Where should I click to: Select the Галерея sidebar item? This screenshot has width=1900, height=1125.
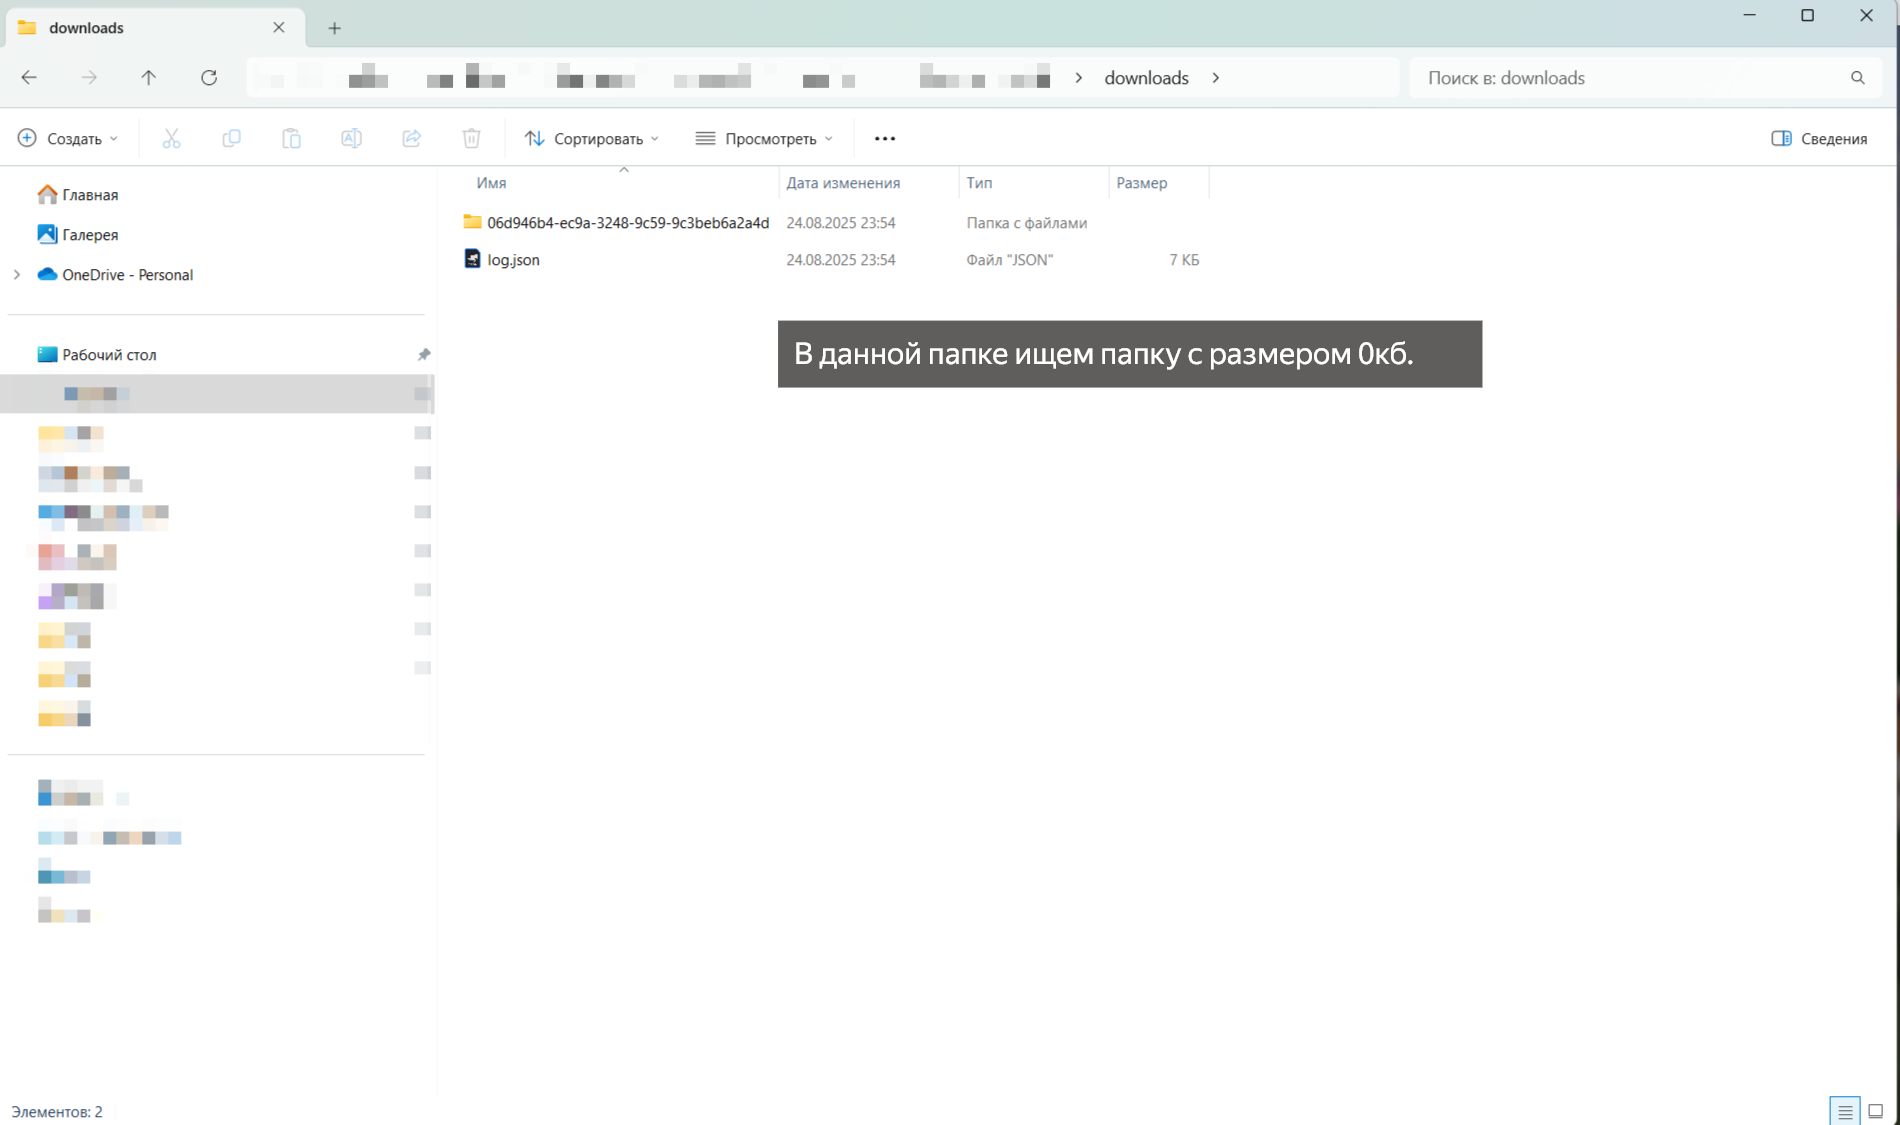coord(90,235)
